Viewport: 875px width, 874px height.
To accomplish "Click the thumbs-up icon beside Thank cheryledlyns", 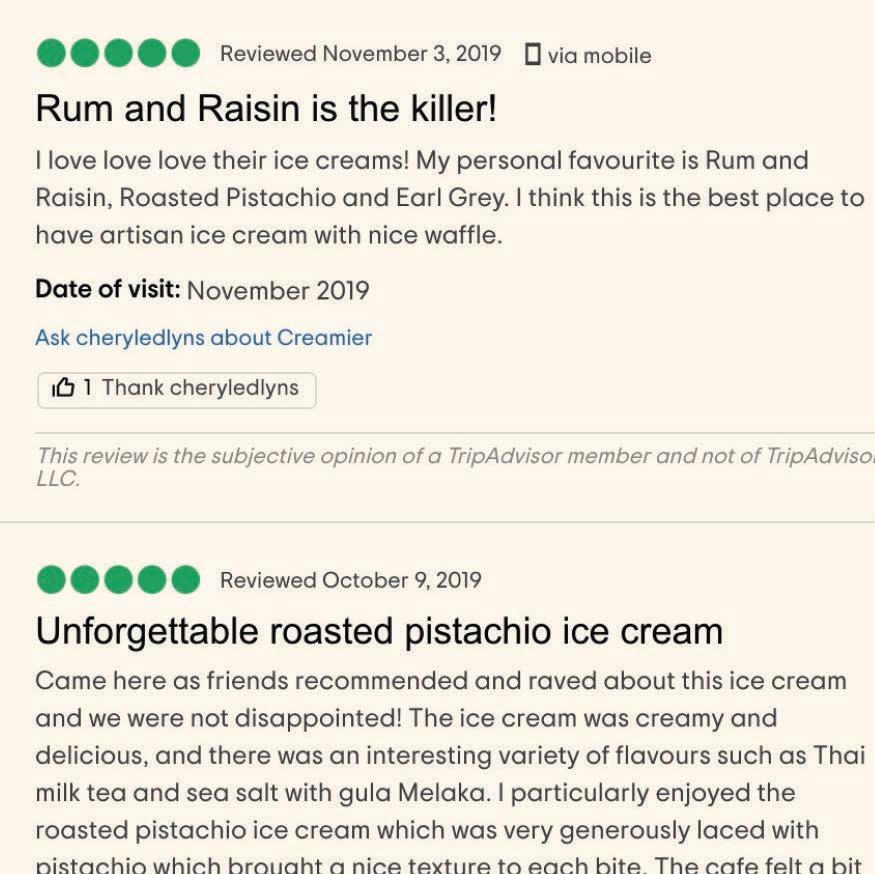I will [62, 387].
